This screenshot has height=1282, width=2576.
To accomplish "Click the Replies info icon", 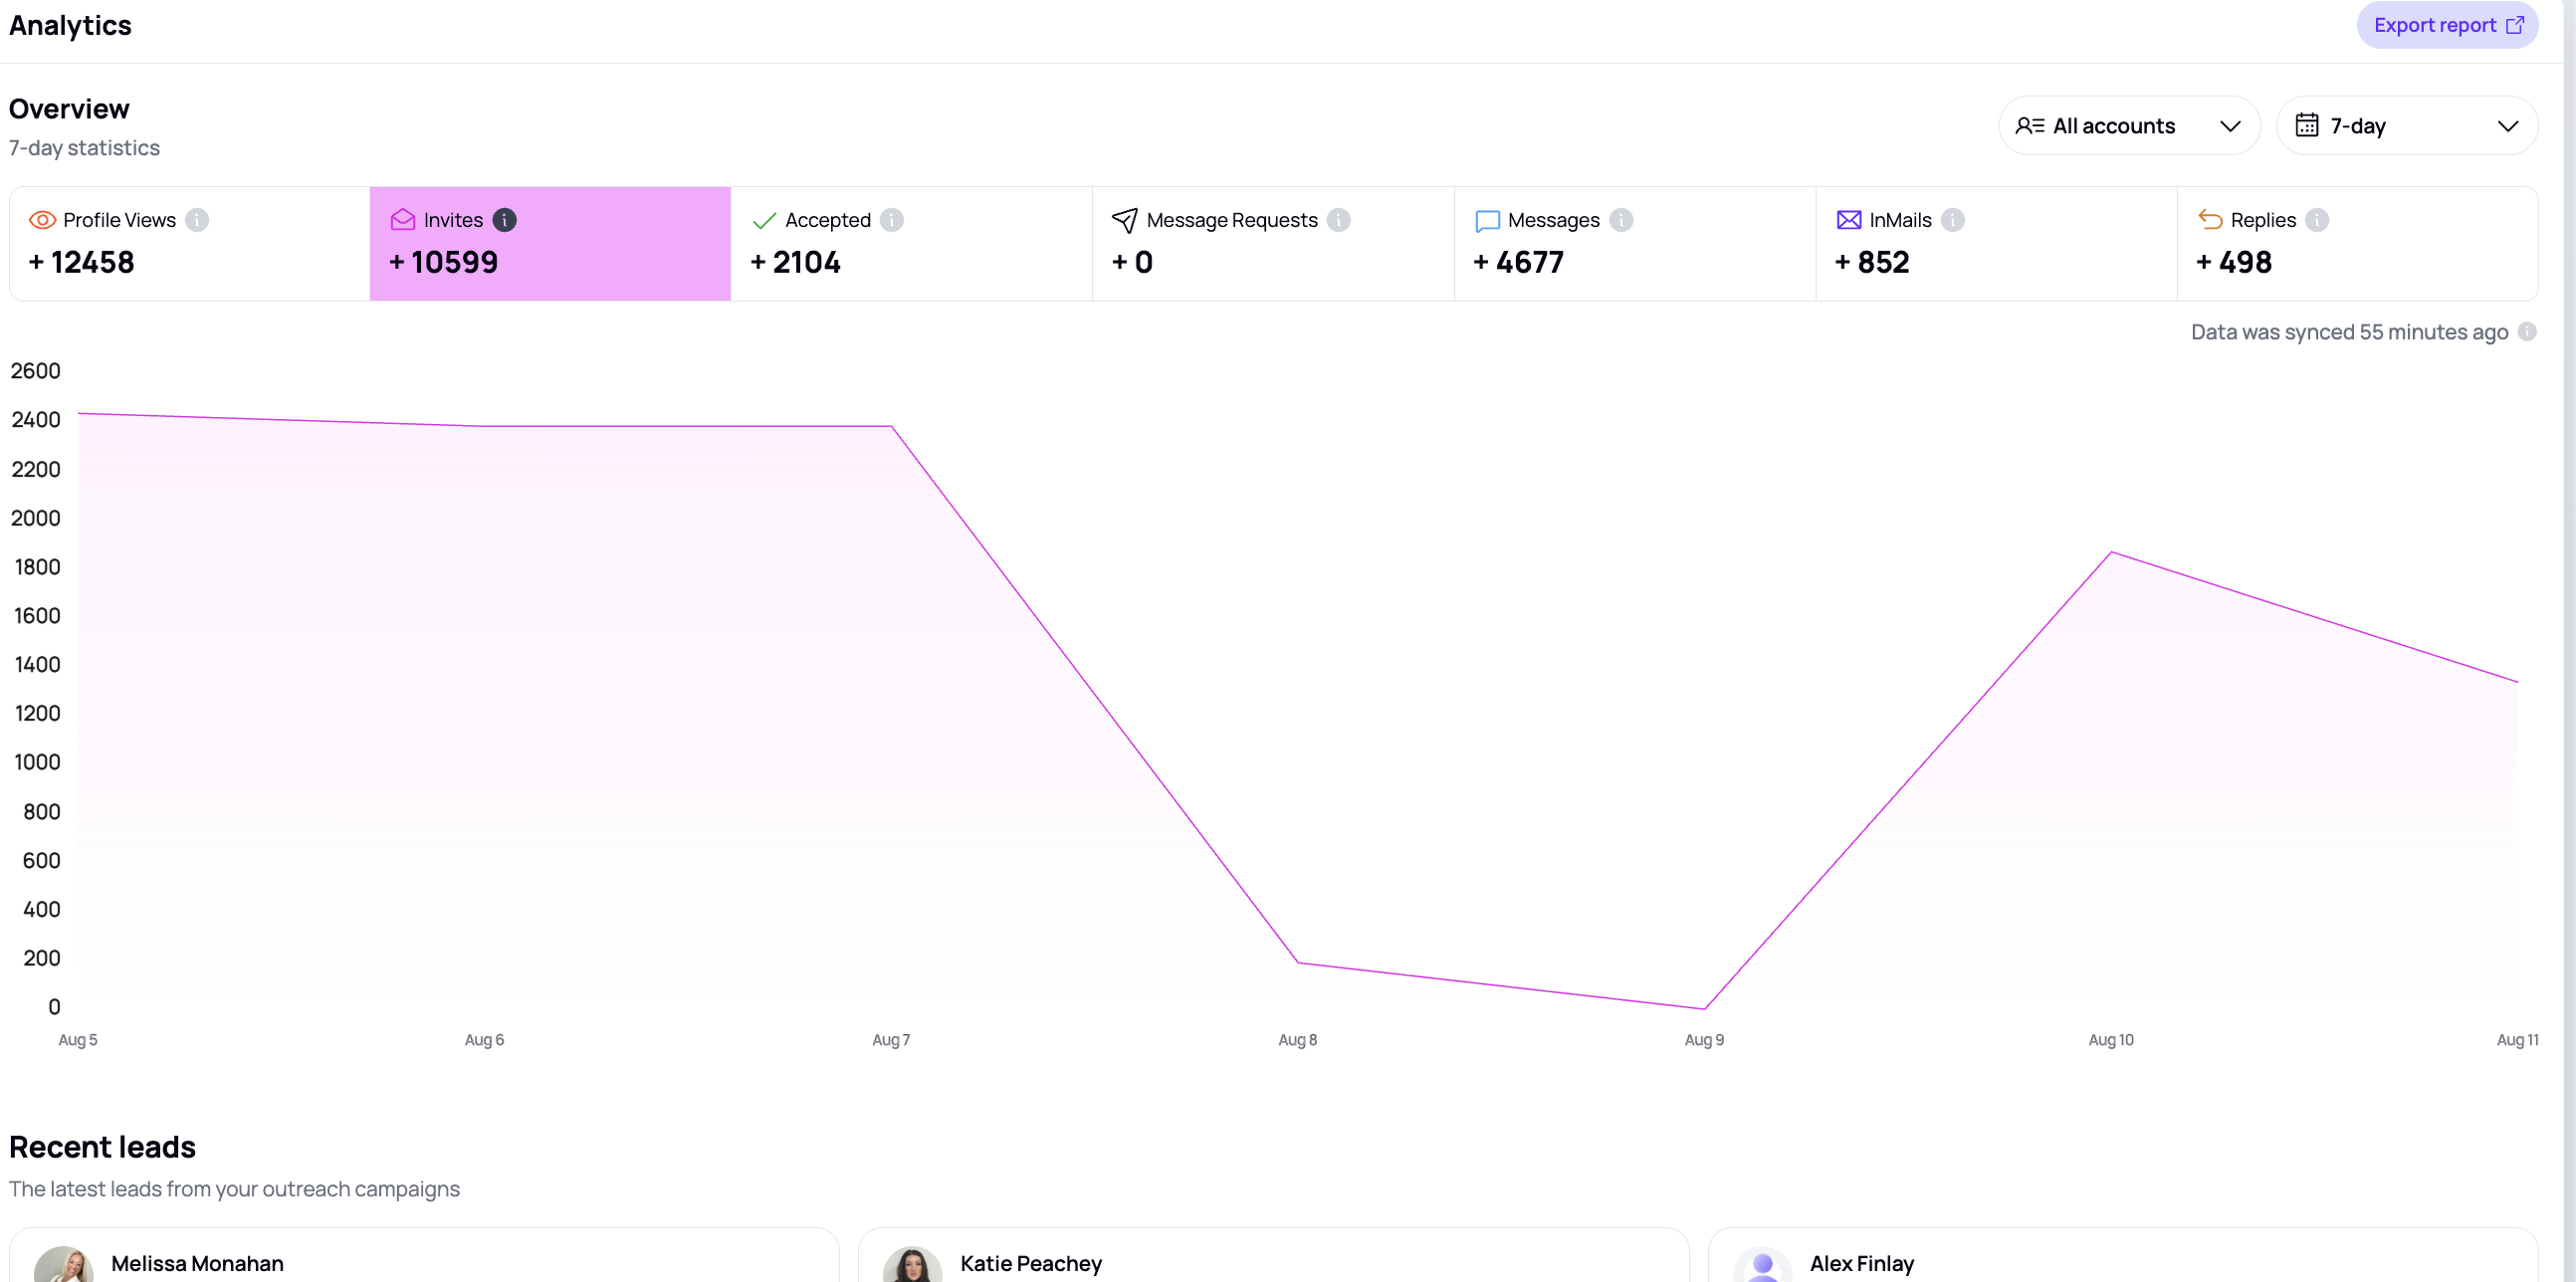I will coord(2317,220).
